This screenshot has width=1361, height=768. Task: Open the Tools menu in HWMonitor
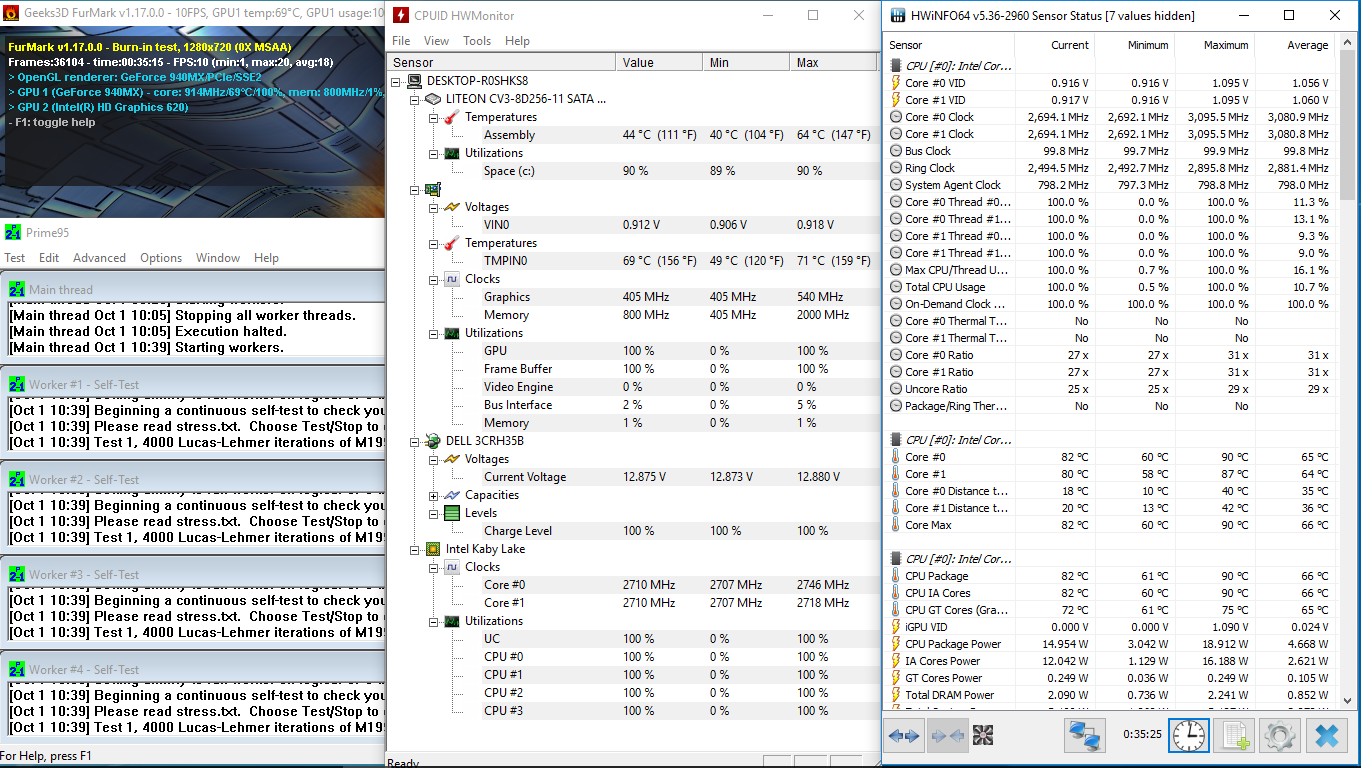click(x=477, y=41)
